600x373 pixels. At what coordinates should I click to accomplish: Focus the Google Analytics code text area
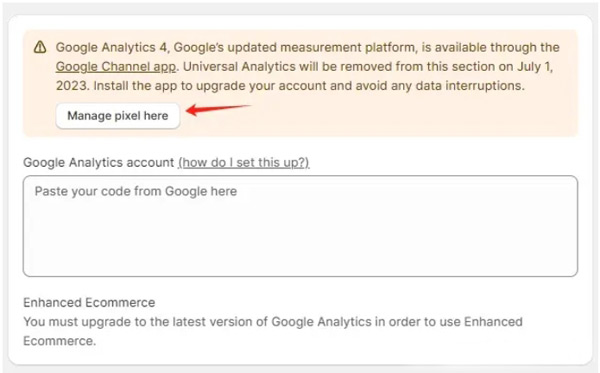pyautogui.click(x=300, y=226)
